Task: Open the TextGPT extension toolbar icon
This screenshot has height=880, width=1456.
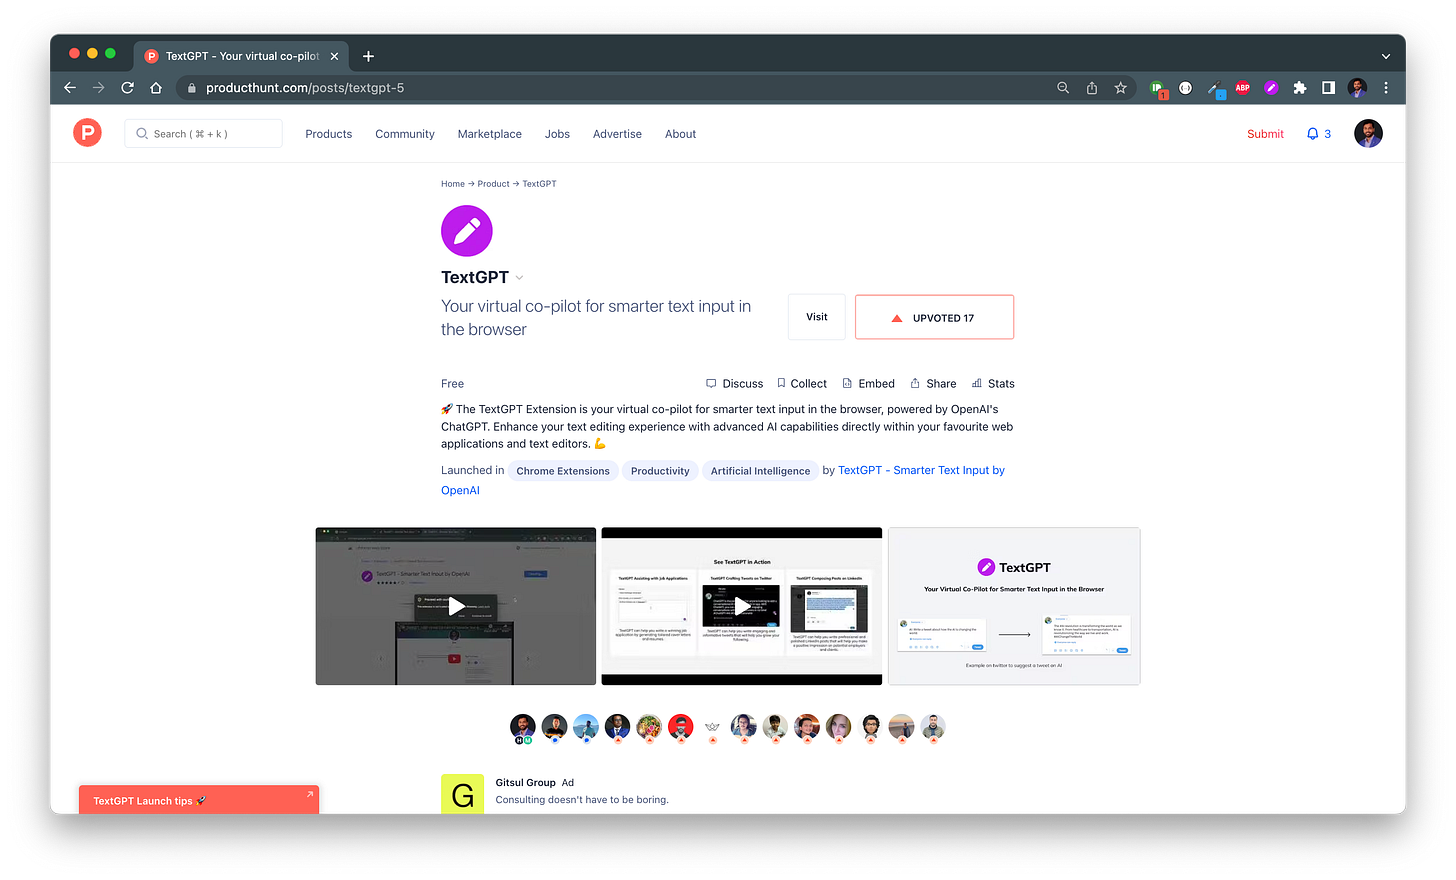Action: point(1271,88)
